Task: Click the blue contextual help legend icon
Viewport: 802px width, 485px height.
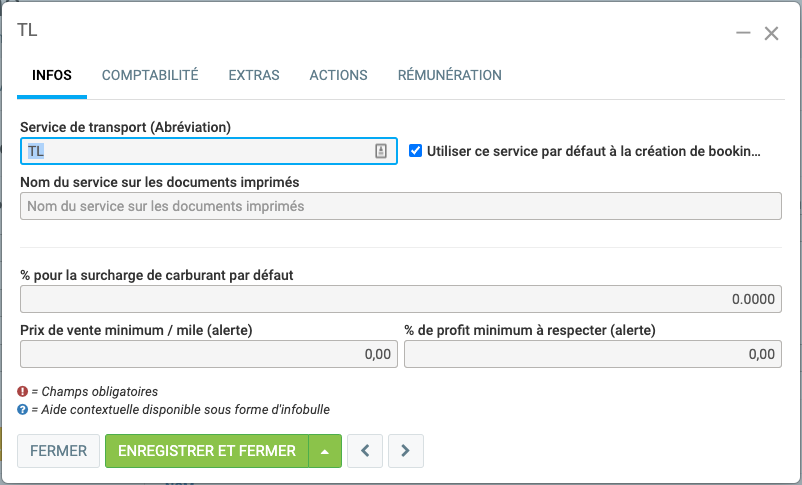Action: coord(23,409)
